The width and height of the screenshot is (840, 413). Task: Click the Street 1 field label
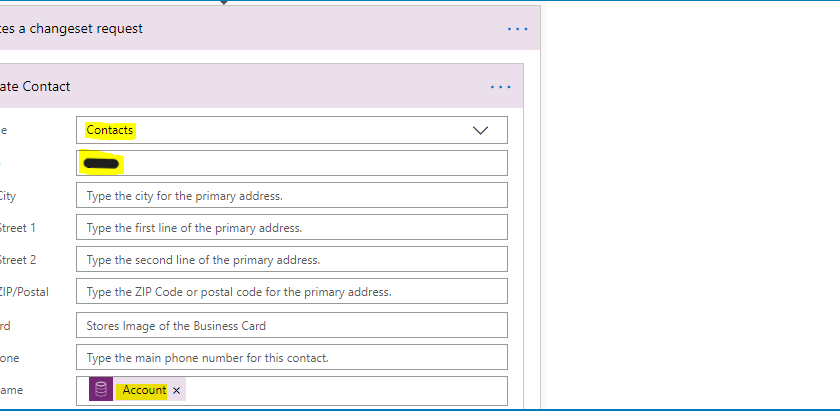[x=18, y=228]
